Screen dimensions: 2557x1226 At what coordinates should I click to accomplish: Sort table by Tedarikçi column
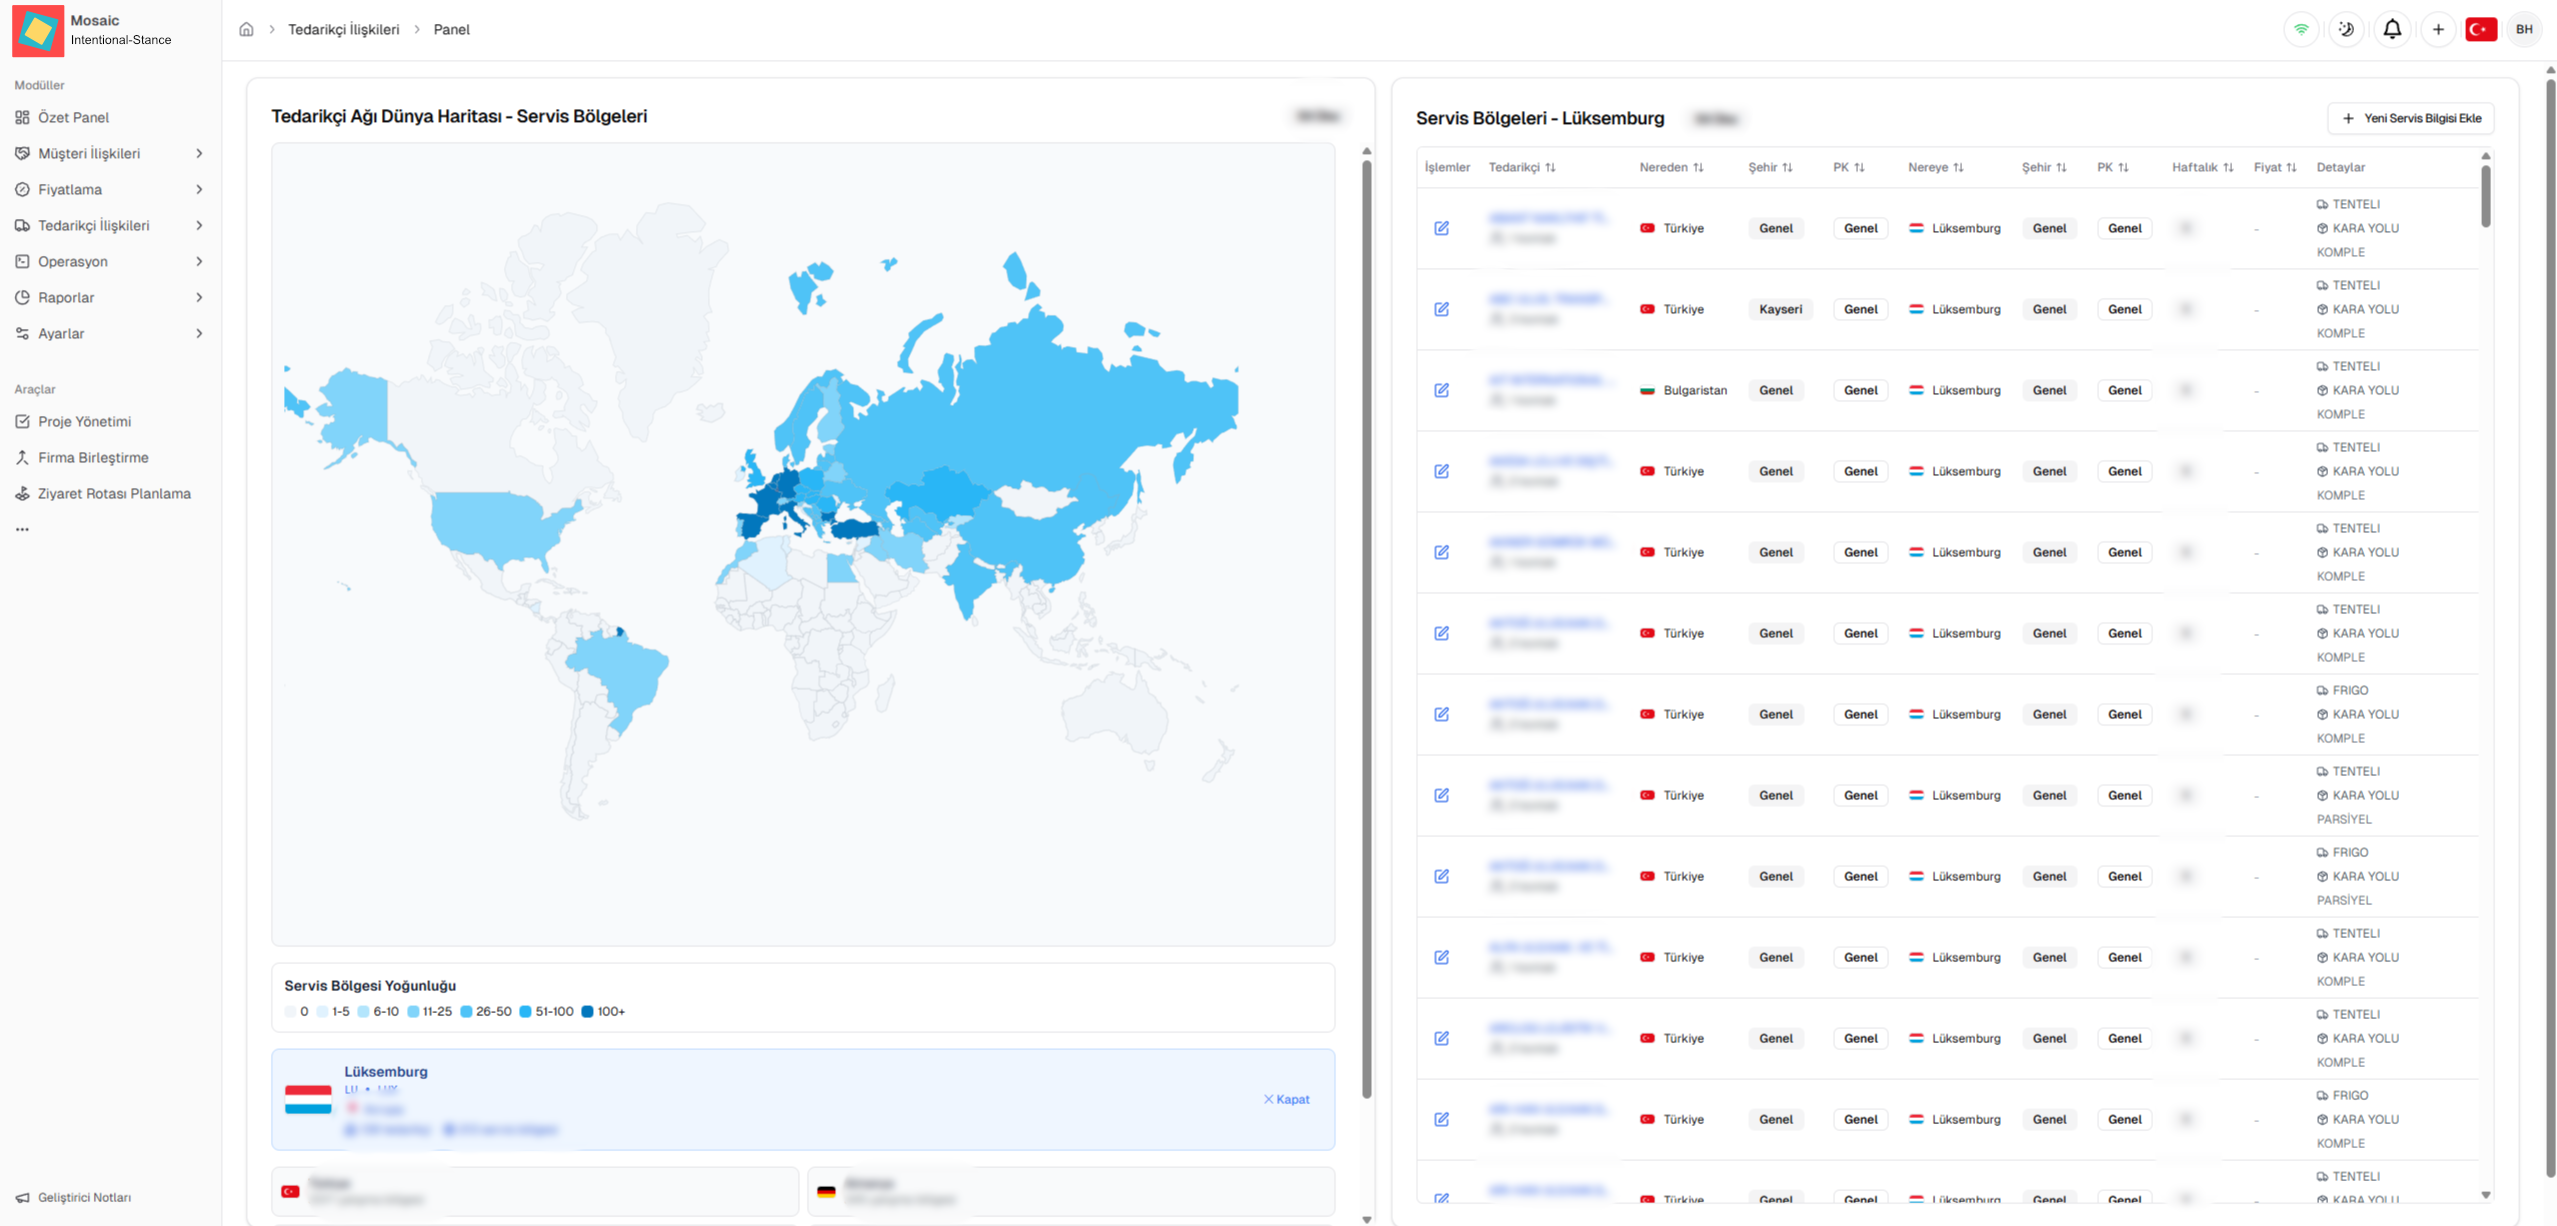[x=1522, y=167]
